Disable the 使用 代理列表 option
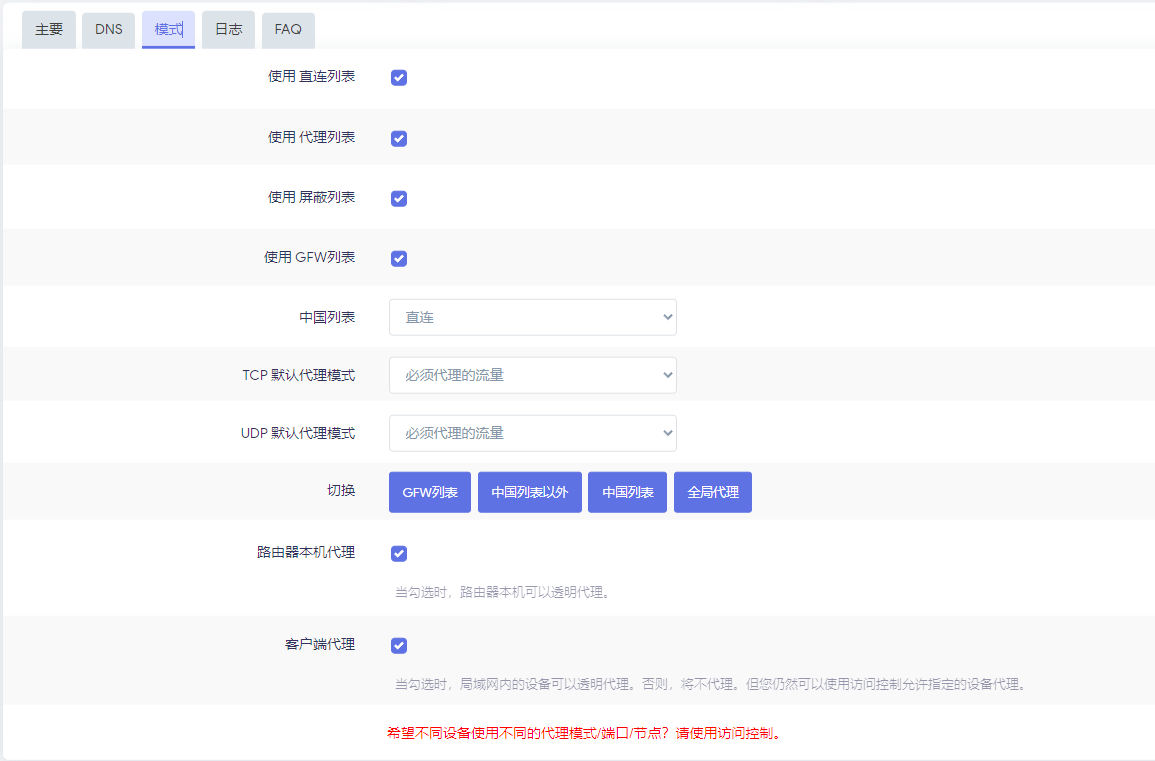The width and height of the screenshot is (1155, 761). point(399,138)
